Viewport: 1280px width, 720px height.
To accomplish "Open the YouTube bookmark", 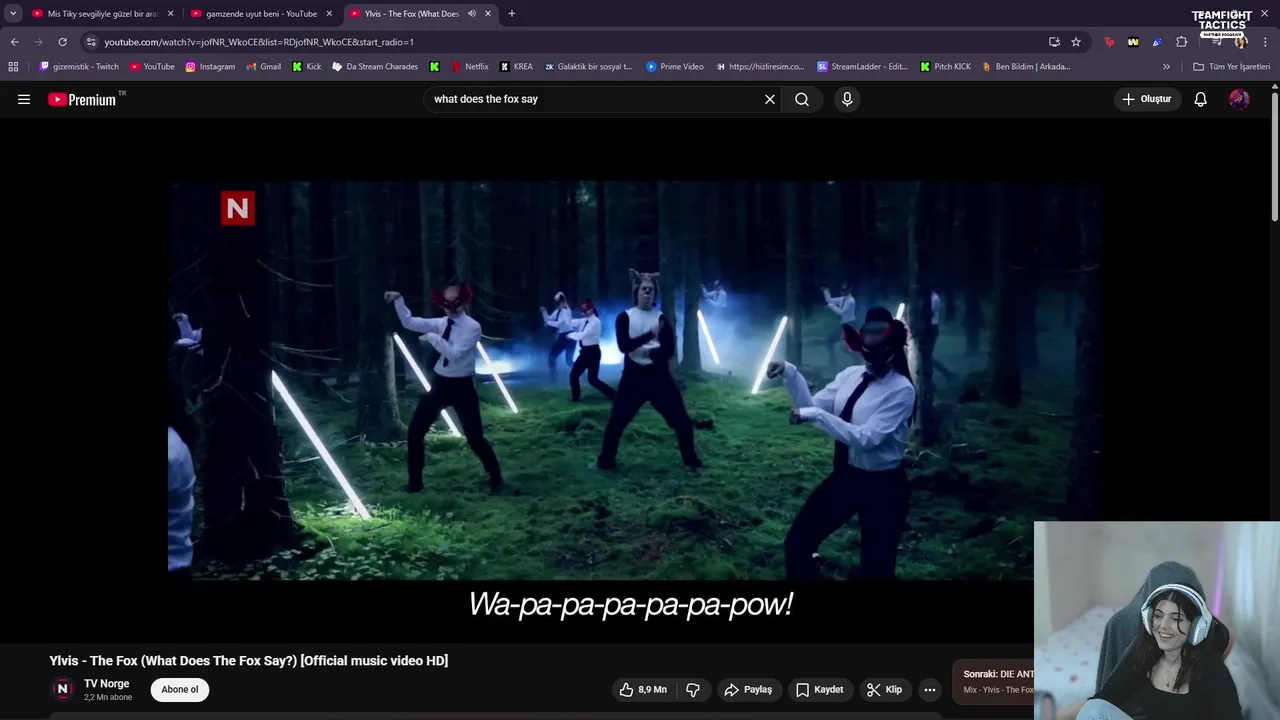I will coord(152,67).
